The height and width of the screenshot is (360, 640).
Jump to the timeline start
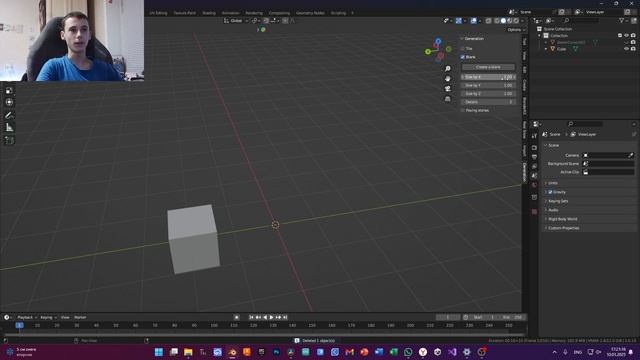251,317
